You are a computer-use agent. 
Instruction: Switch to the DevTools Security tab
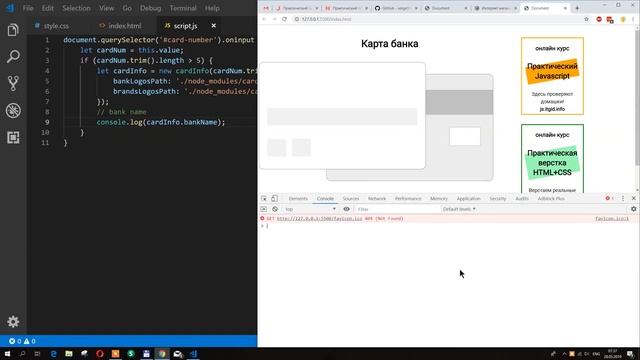tap(498, 198)
